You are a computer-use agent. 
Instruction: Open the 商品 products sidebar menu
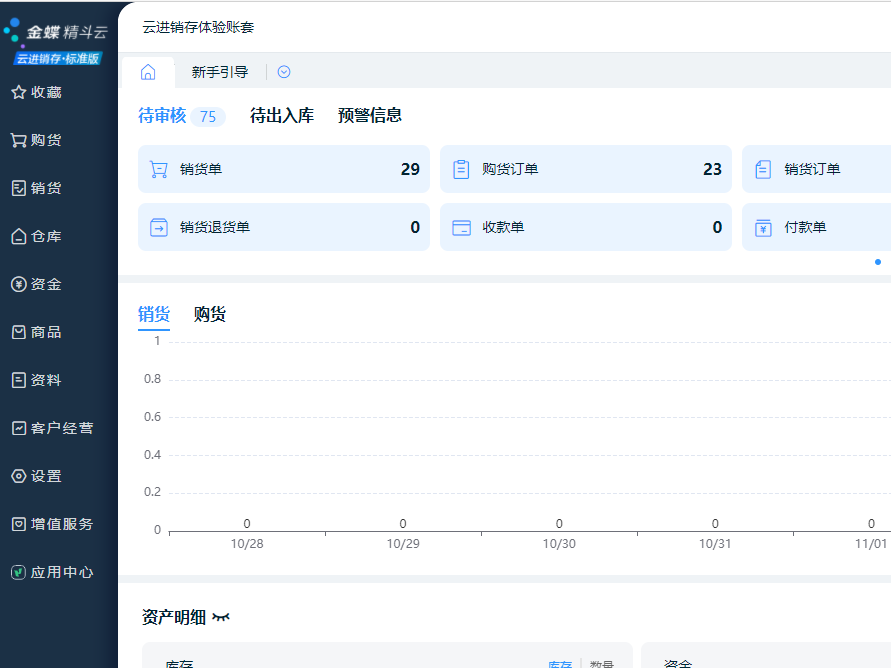pos(37,332)
